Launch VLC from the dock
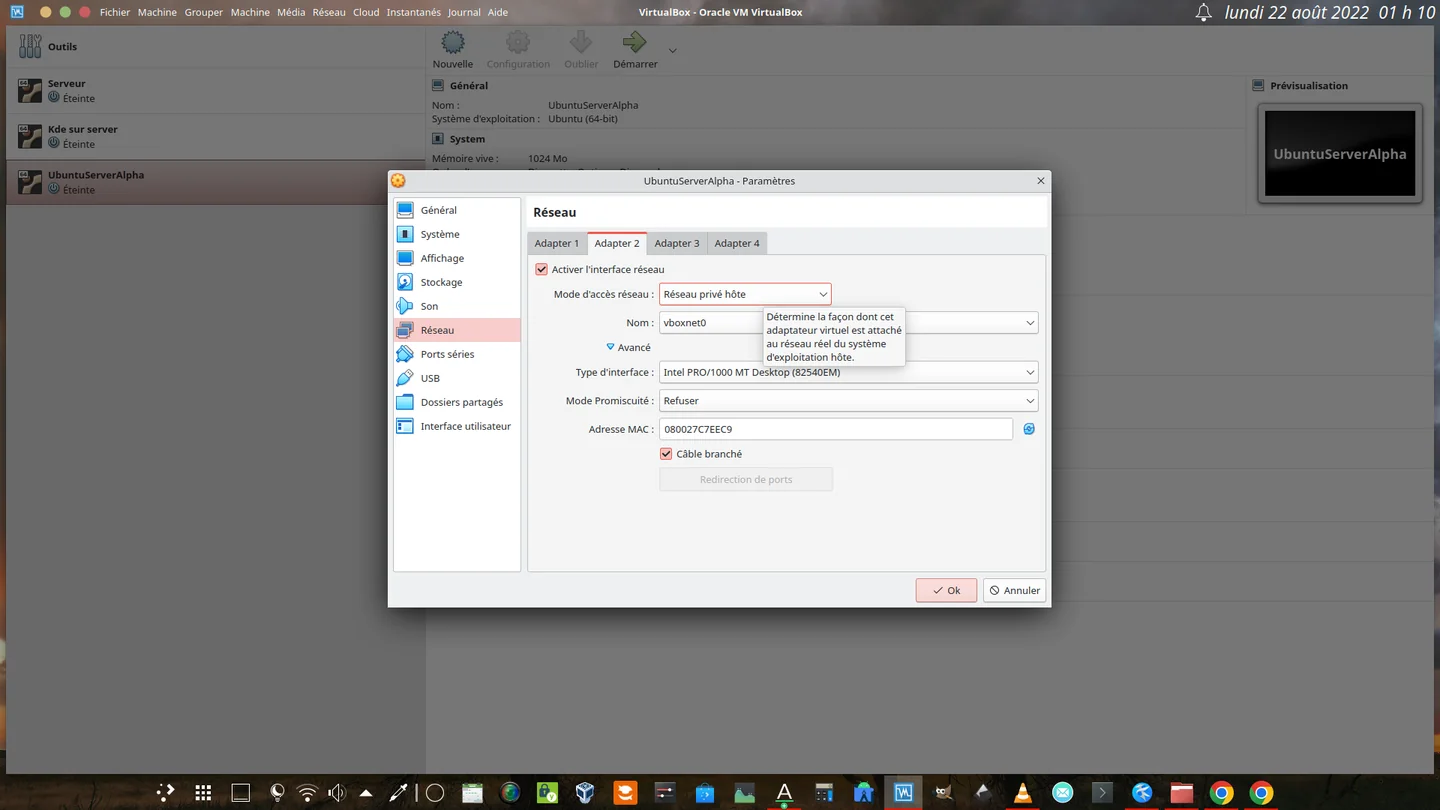Image resolution: width=1440 pixels, height=810 pixels. pyautogui.click(x=1022, y=793)
